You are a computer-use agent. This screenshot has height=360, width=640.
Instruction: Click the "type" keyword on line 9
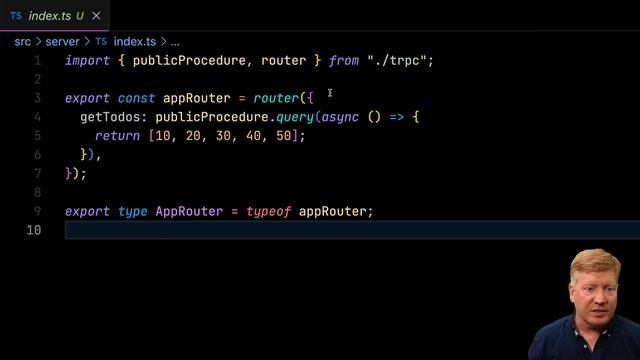[x=133, y=212]
